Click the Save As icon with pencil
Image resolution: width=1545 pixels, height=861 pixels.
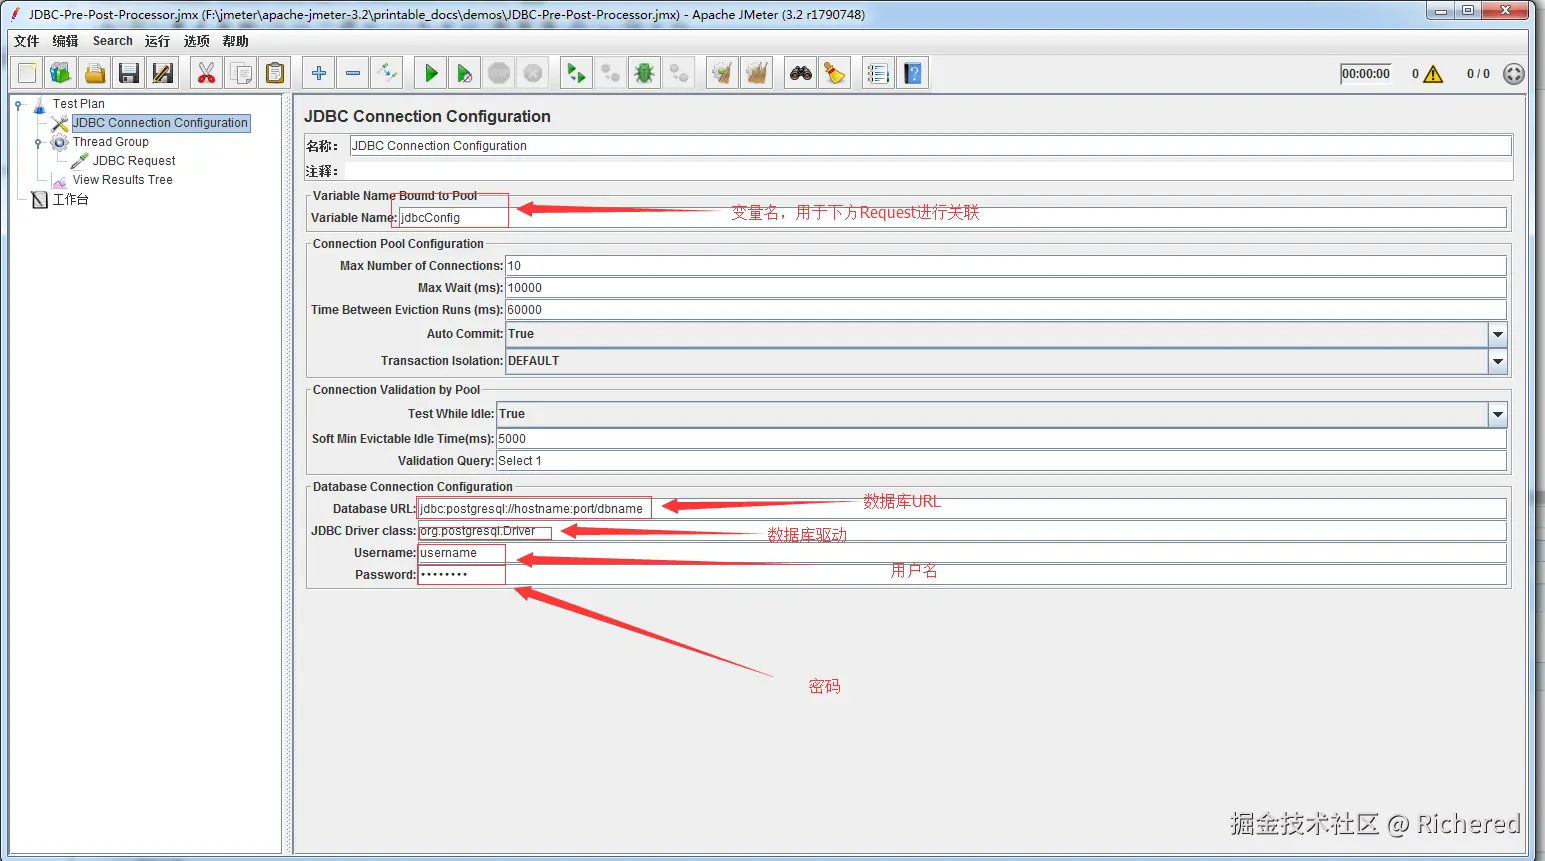(163, 73)
